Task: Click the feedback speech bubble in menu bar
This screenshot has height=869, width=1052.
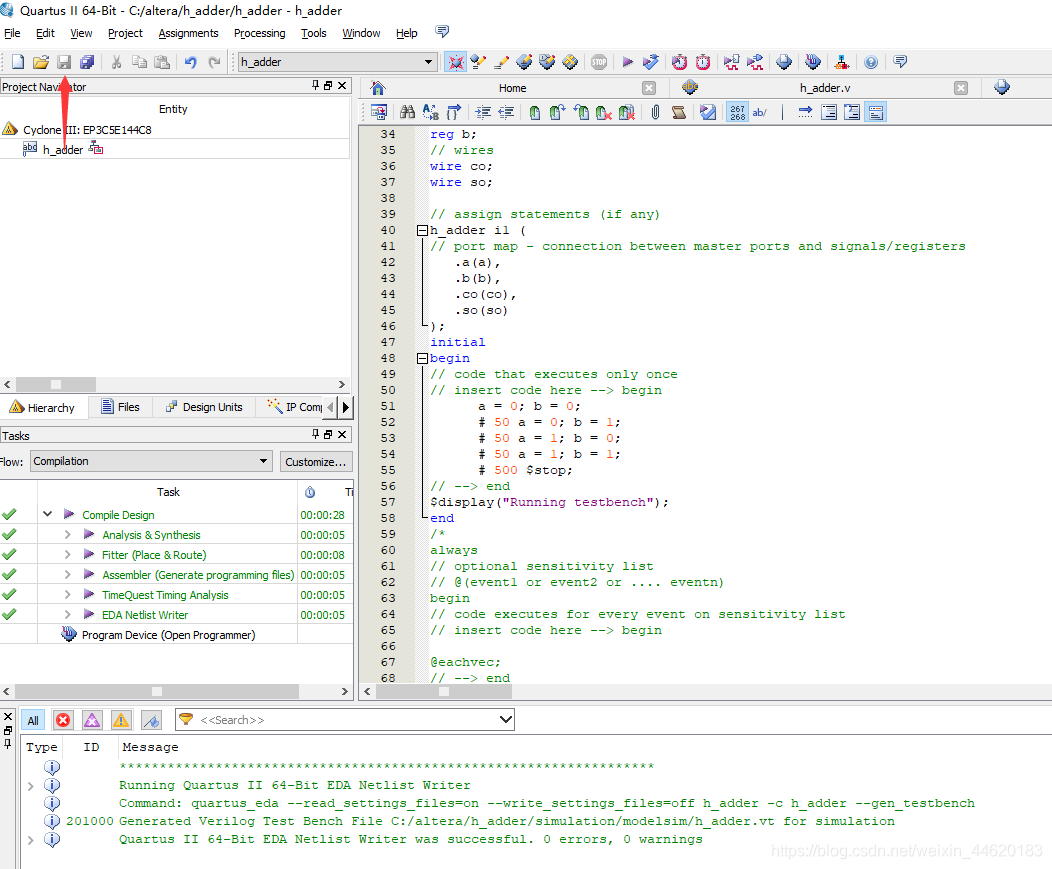Action: point(441,32)
